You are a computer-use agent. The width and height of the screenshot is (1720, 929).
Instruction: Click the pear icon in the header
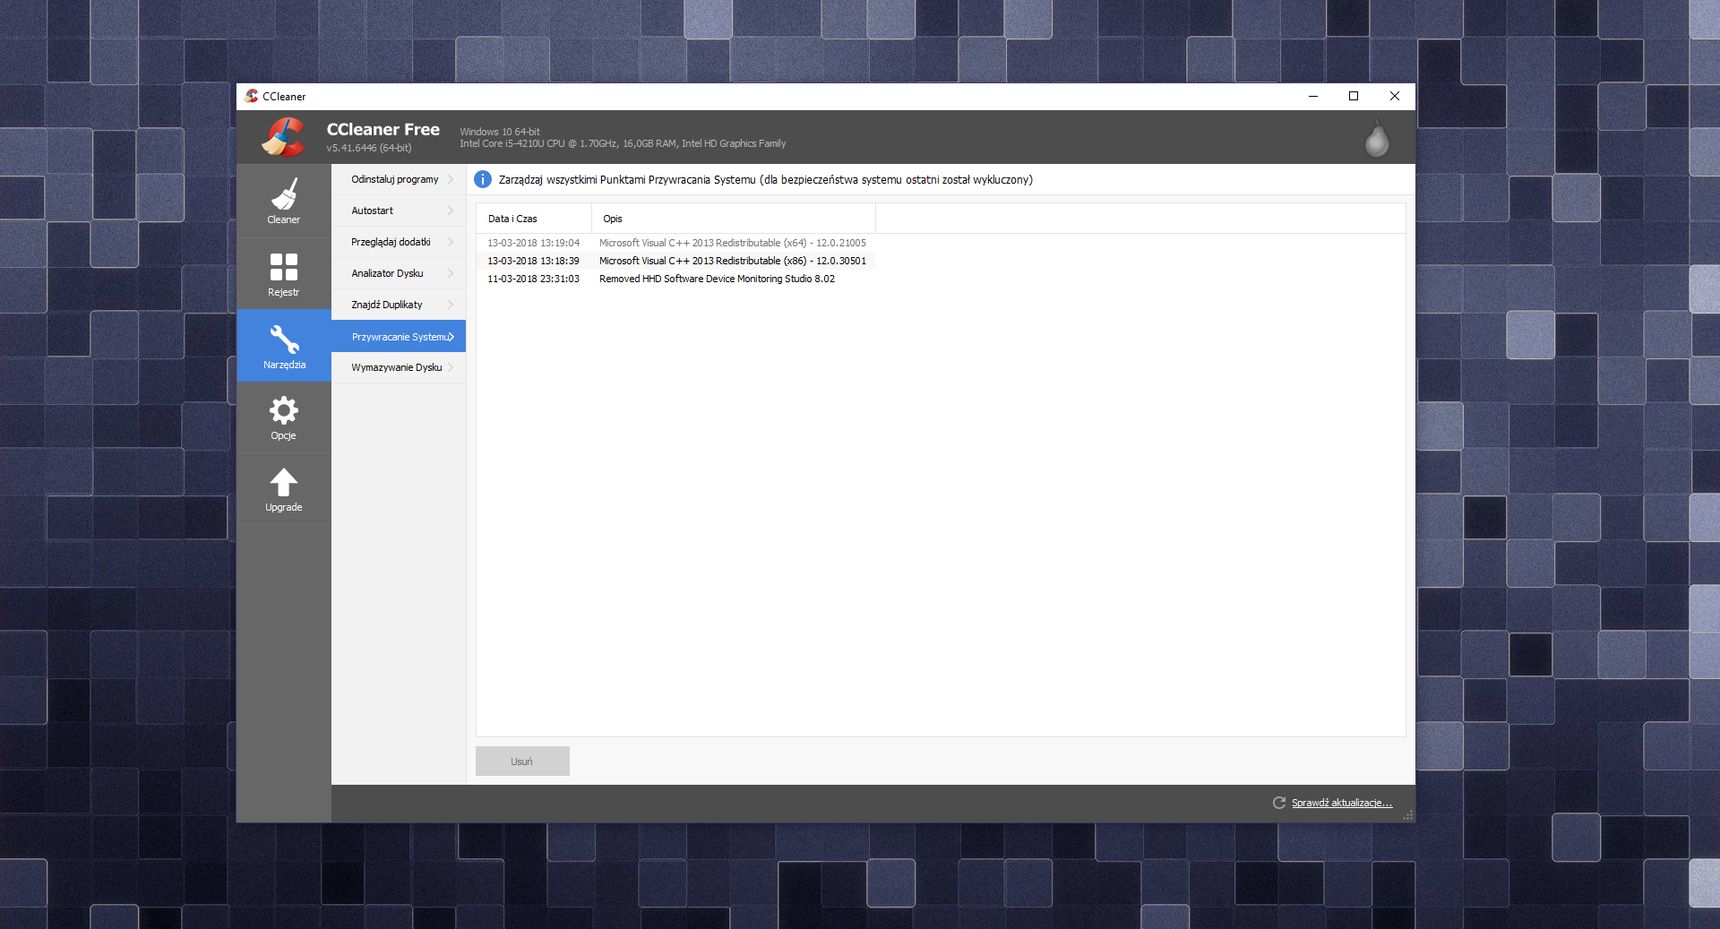(x=1377, y=140)
